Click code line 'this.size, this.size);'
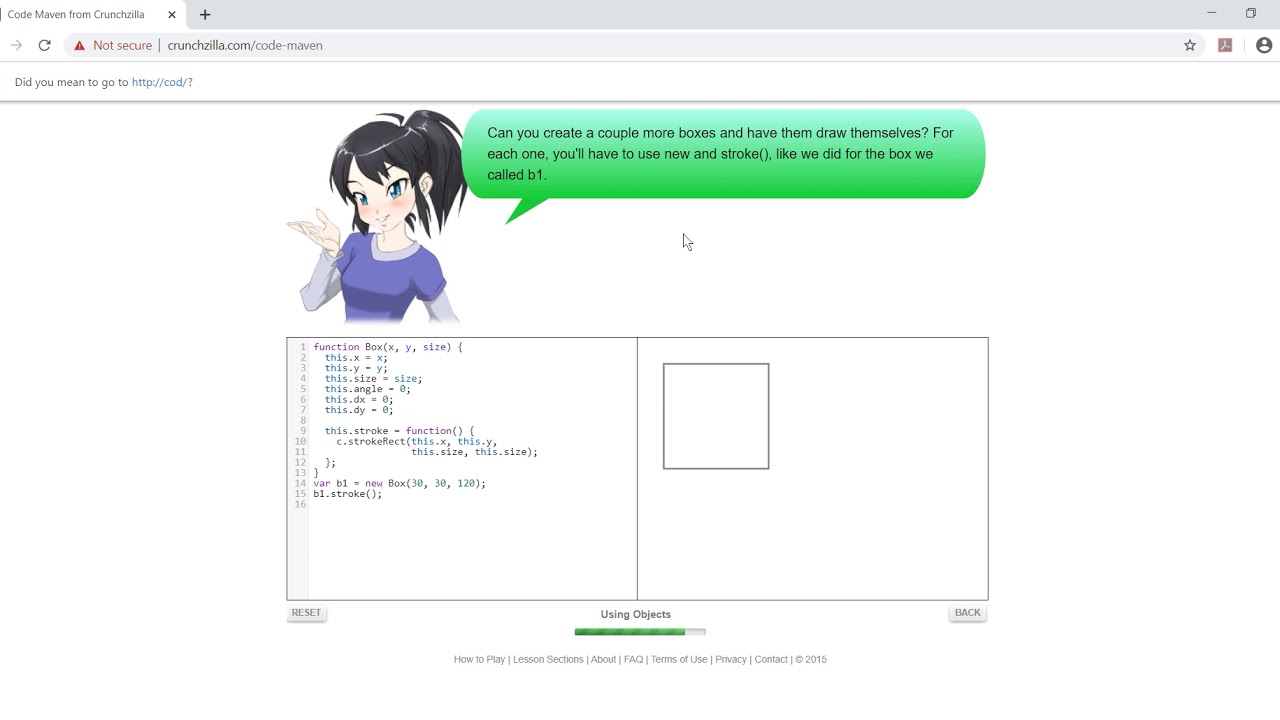 pos(474,452)
